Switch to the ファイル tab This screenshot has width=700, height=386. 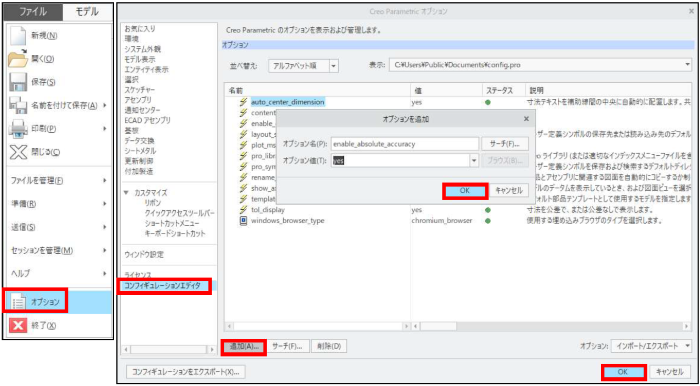[x=33, y=12]
